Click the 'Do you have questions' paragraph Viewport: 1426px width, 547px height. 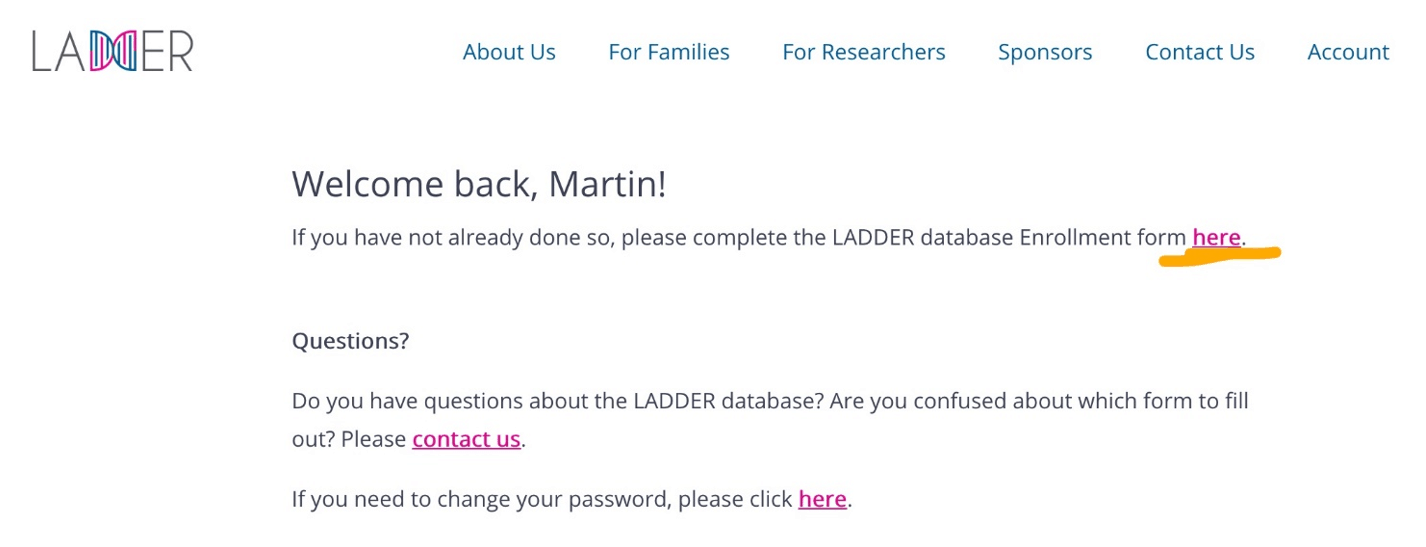tap(770, 420)
